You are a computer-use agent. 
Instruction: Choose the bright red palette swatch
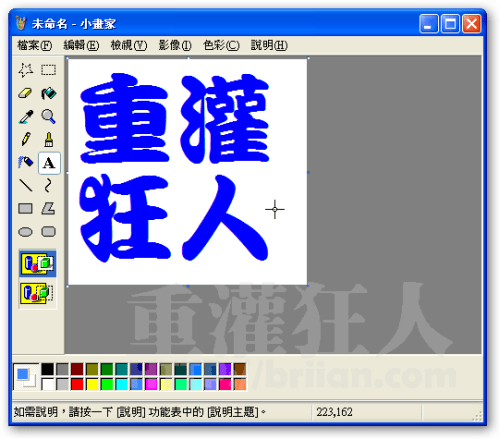[77, 384]
